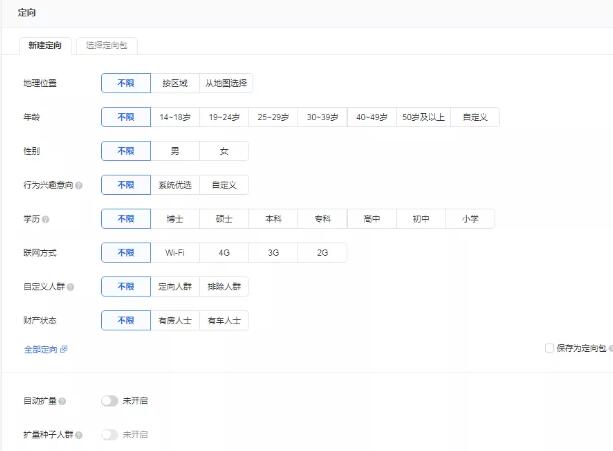Click help icon beside 学历 label
Screen dimensions: 613x451
tap(46, 219)
